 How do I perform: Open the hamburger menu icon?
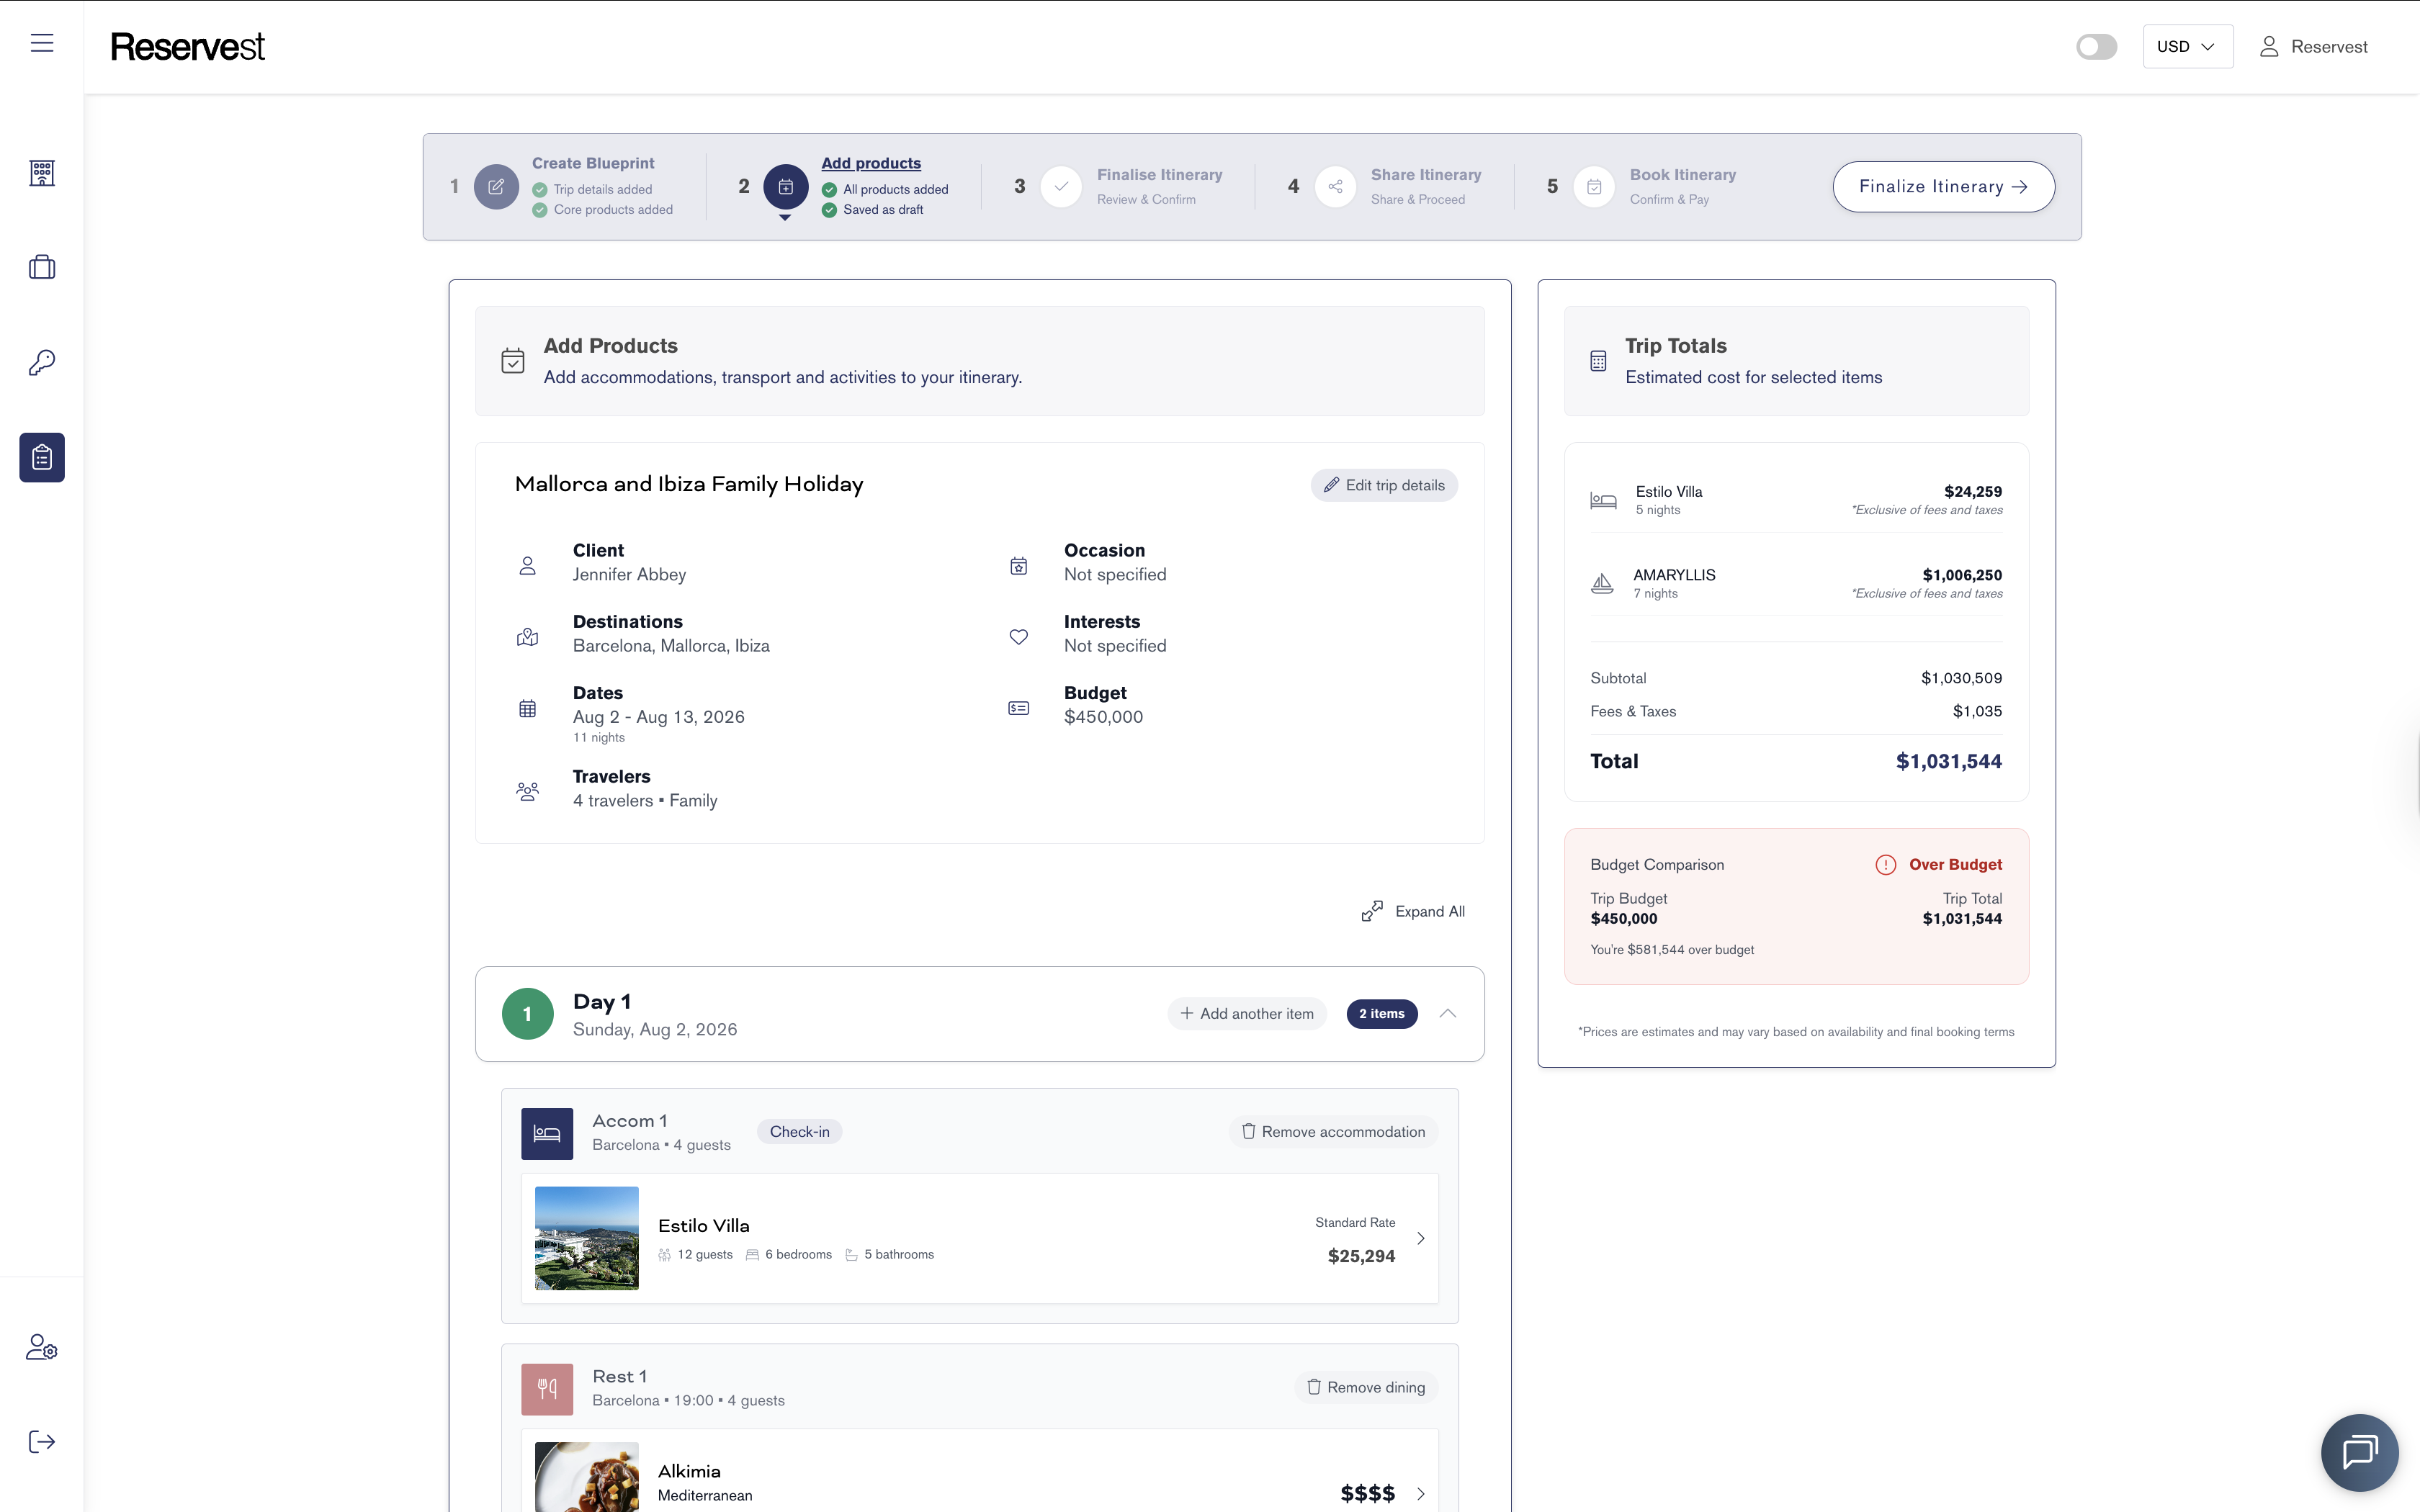42,43
